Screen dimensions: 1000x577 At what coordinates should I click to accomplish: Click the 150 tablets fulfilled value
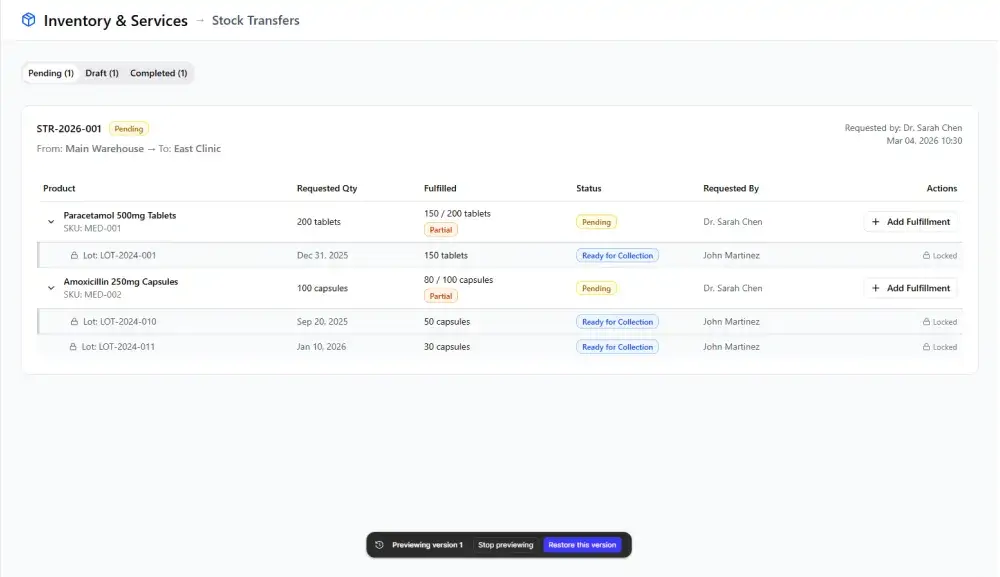click(x=446, y=256)
